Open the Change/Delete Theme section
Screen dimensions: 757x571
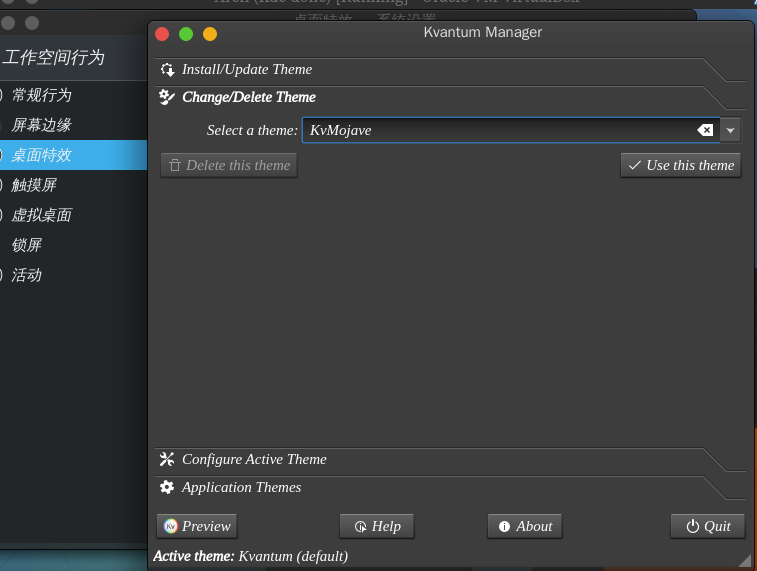coord(449,97)
